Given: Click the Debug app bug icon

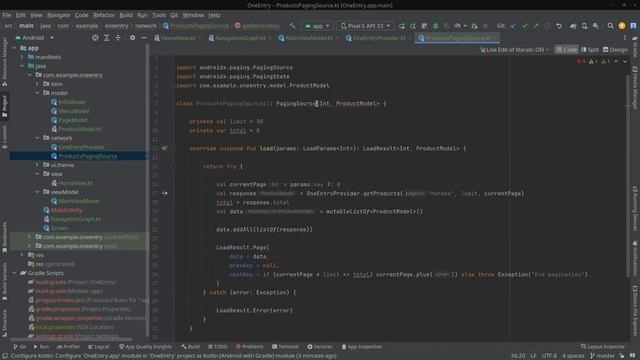Looking at the screenshot, I should pos(436,26).
